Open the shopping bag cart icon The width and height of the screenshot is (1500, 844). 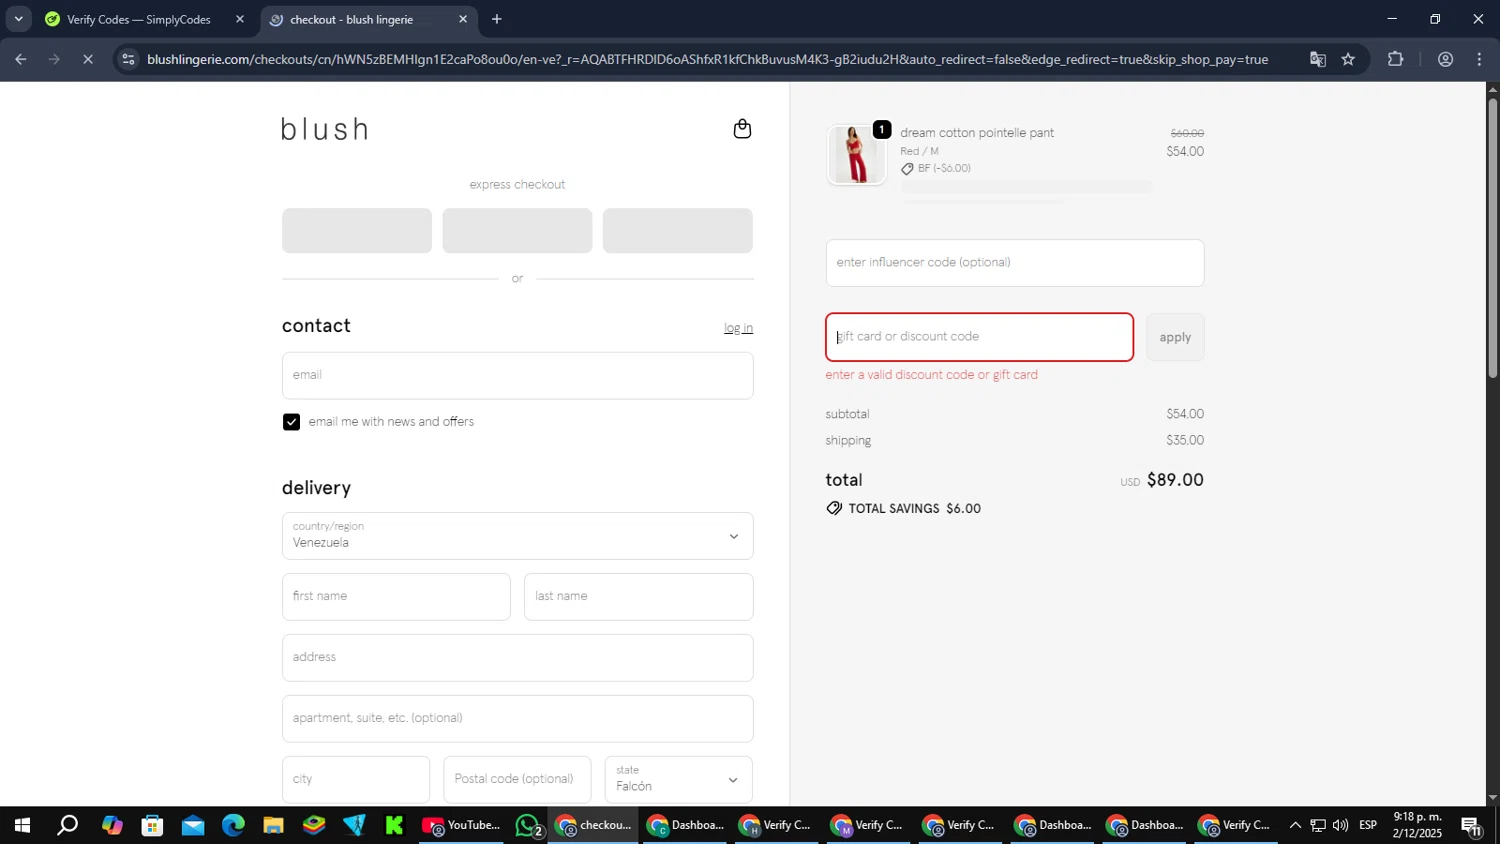tap(742, 129)
